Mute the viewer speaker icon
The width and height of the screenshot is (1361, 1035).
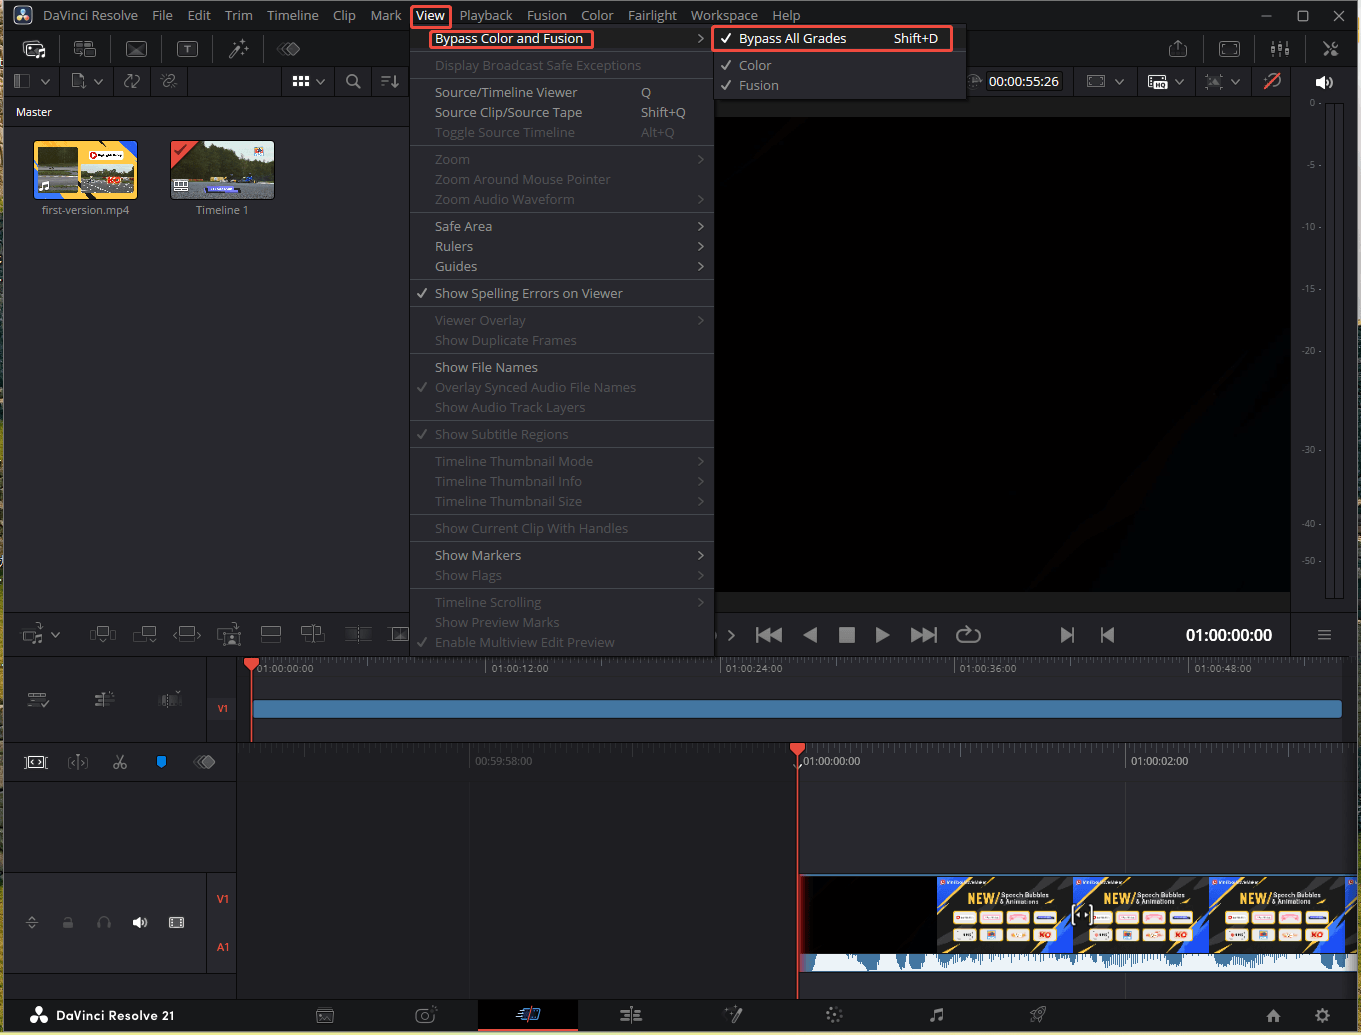point(1324,82)
